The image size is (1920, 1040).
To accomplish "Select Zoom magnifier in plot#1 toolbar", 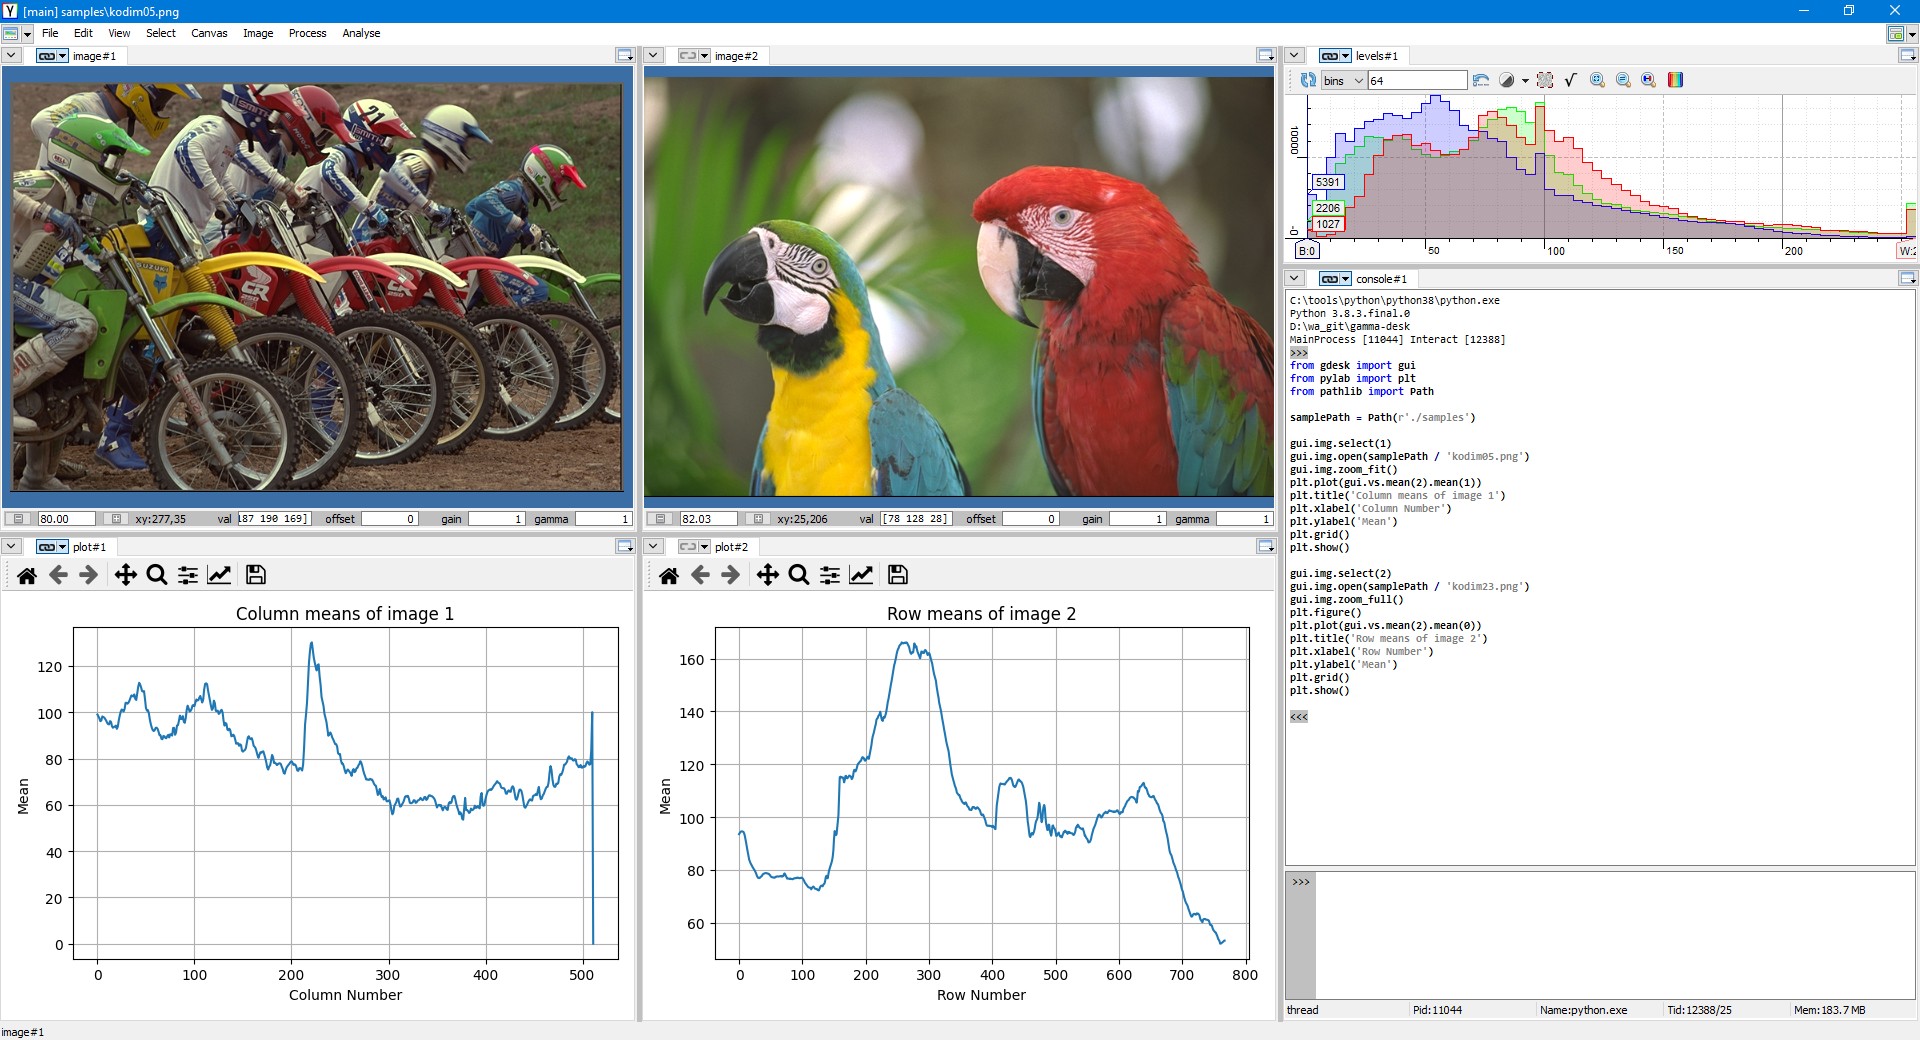I will (x=157, y=575).
